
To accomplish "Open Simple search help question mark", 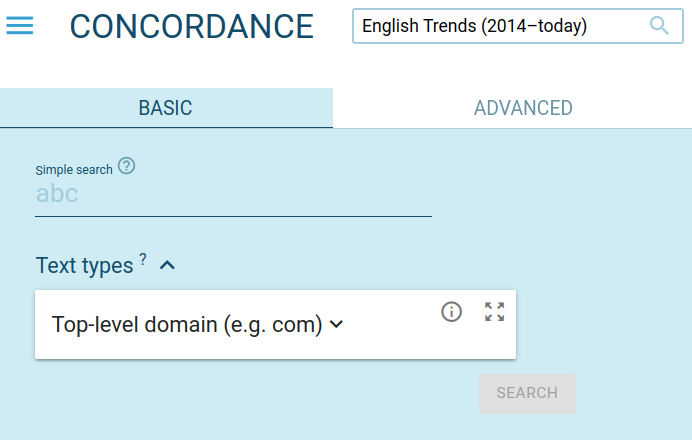I will 126,167.
